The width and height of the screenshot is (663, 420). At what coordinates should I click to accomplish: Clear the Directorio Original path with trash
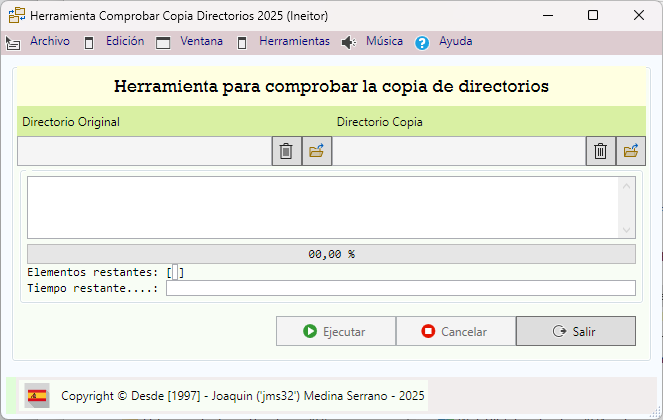click(x=286, y=151)
